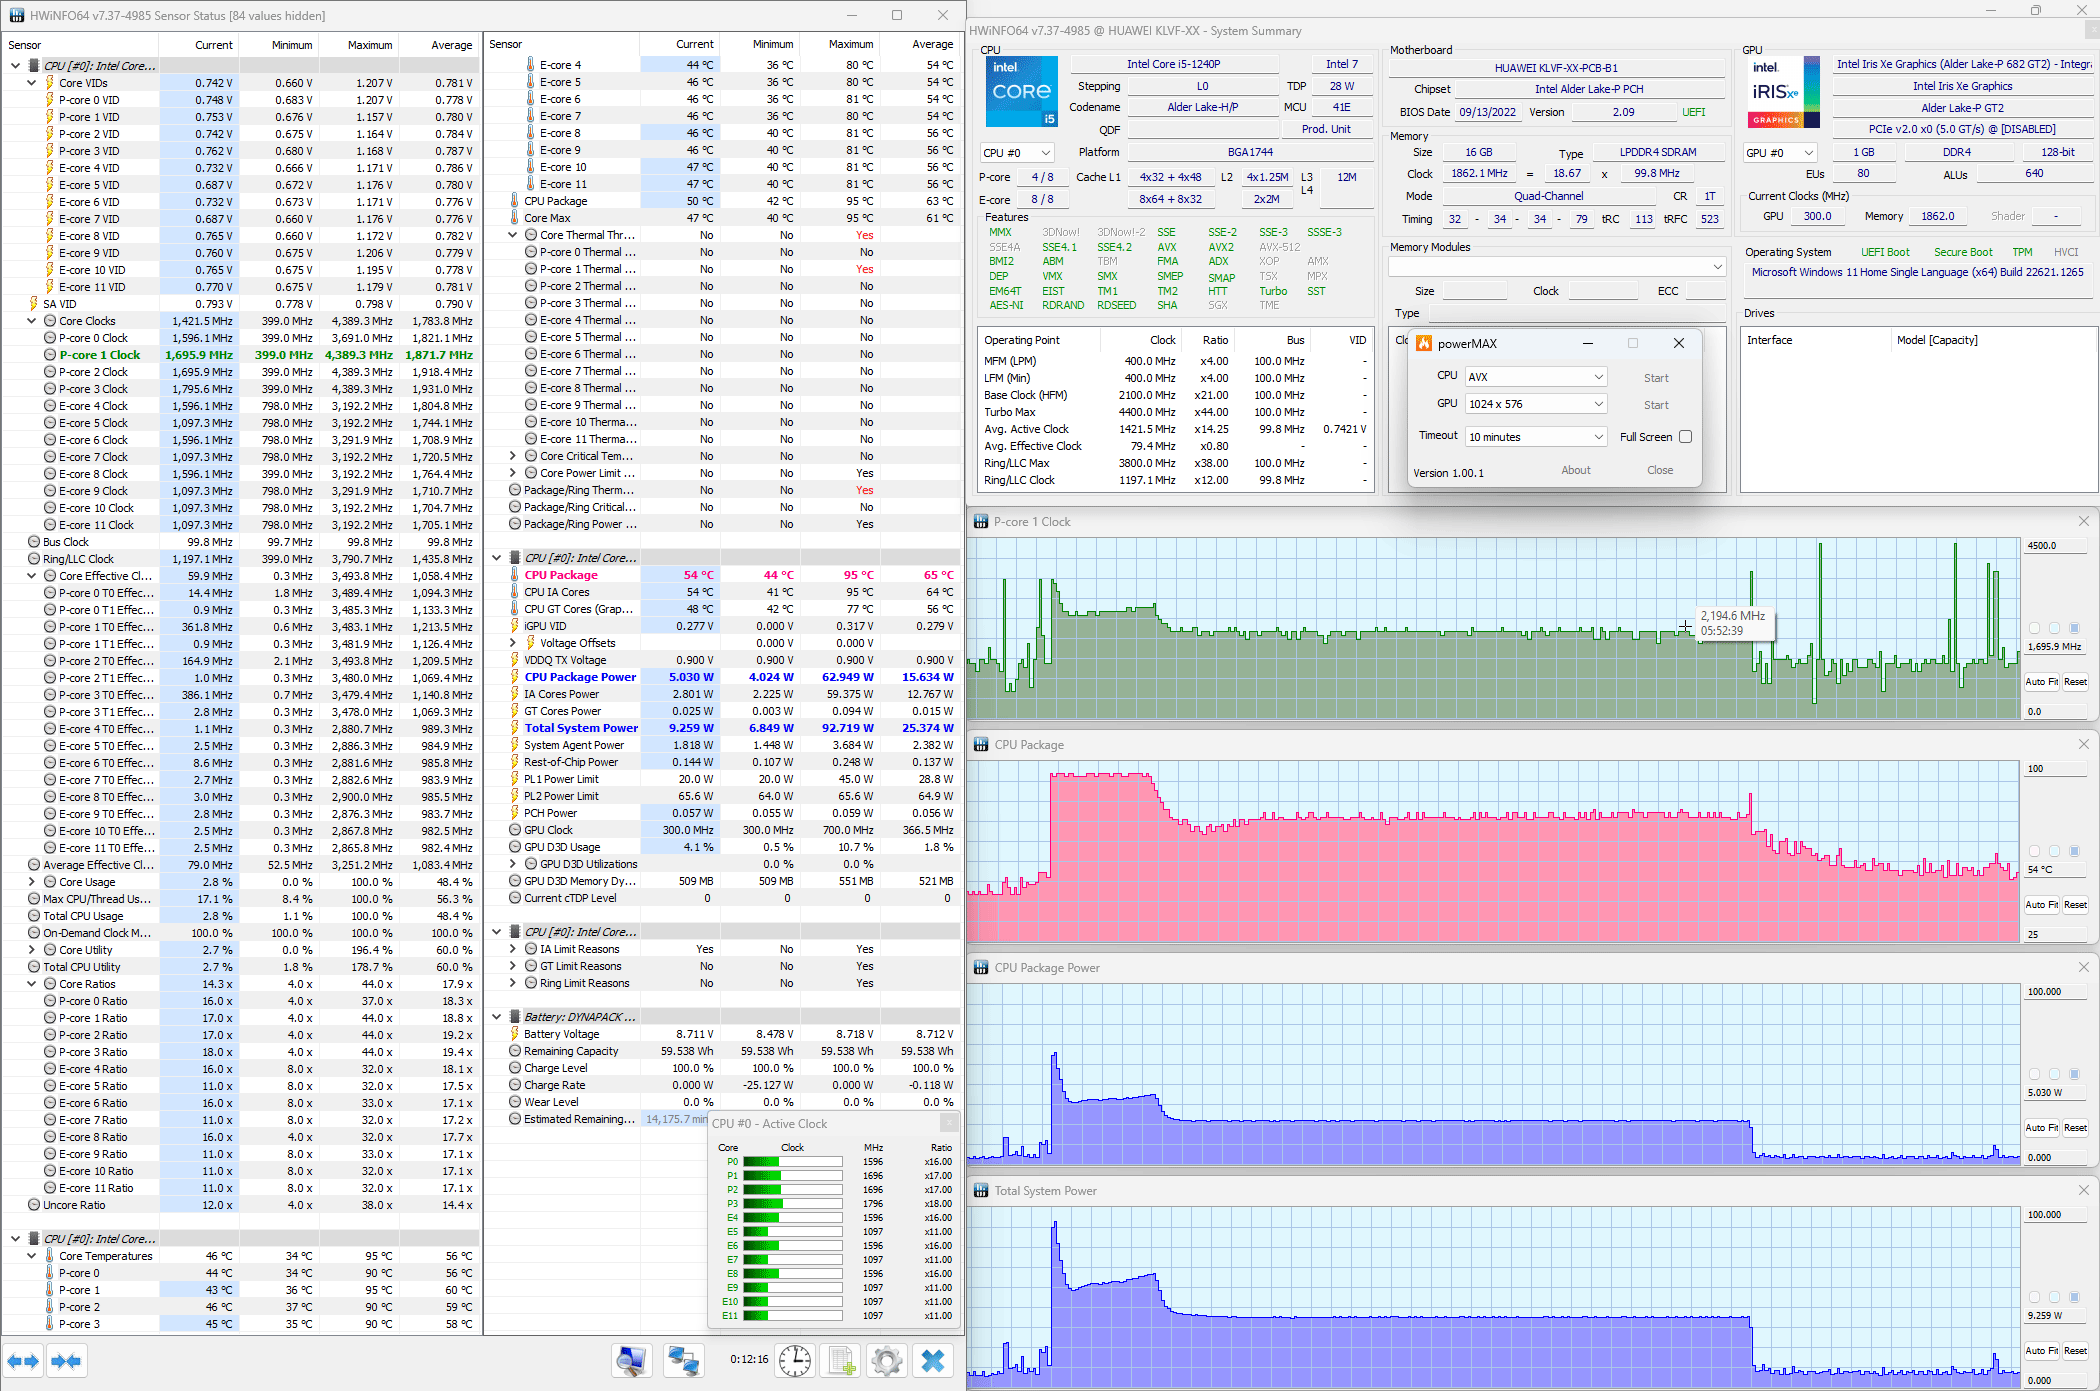Click the About button in powerMAX

[1576, 470]
